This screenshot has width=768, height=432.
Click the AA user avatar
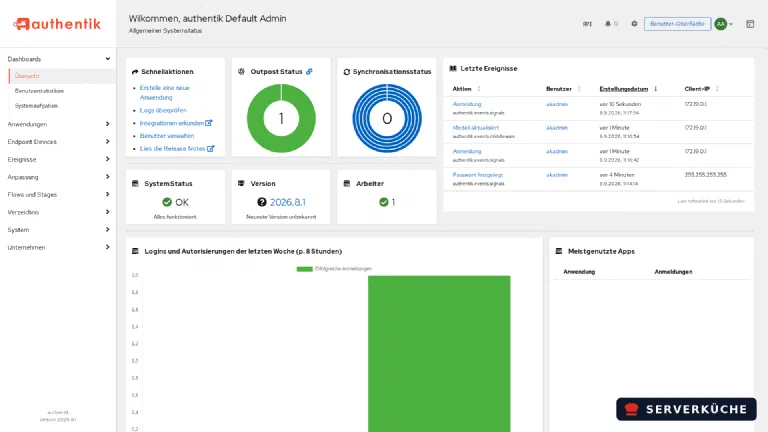720,24
